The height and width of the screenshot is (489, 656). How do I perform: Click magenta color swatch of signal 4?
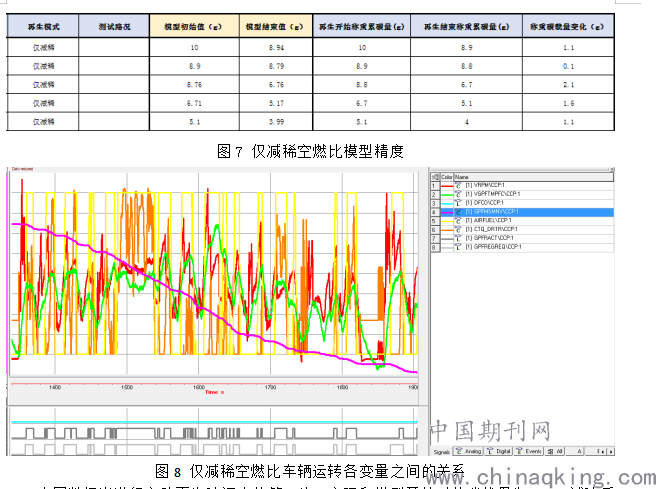446,211
